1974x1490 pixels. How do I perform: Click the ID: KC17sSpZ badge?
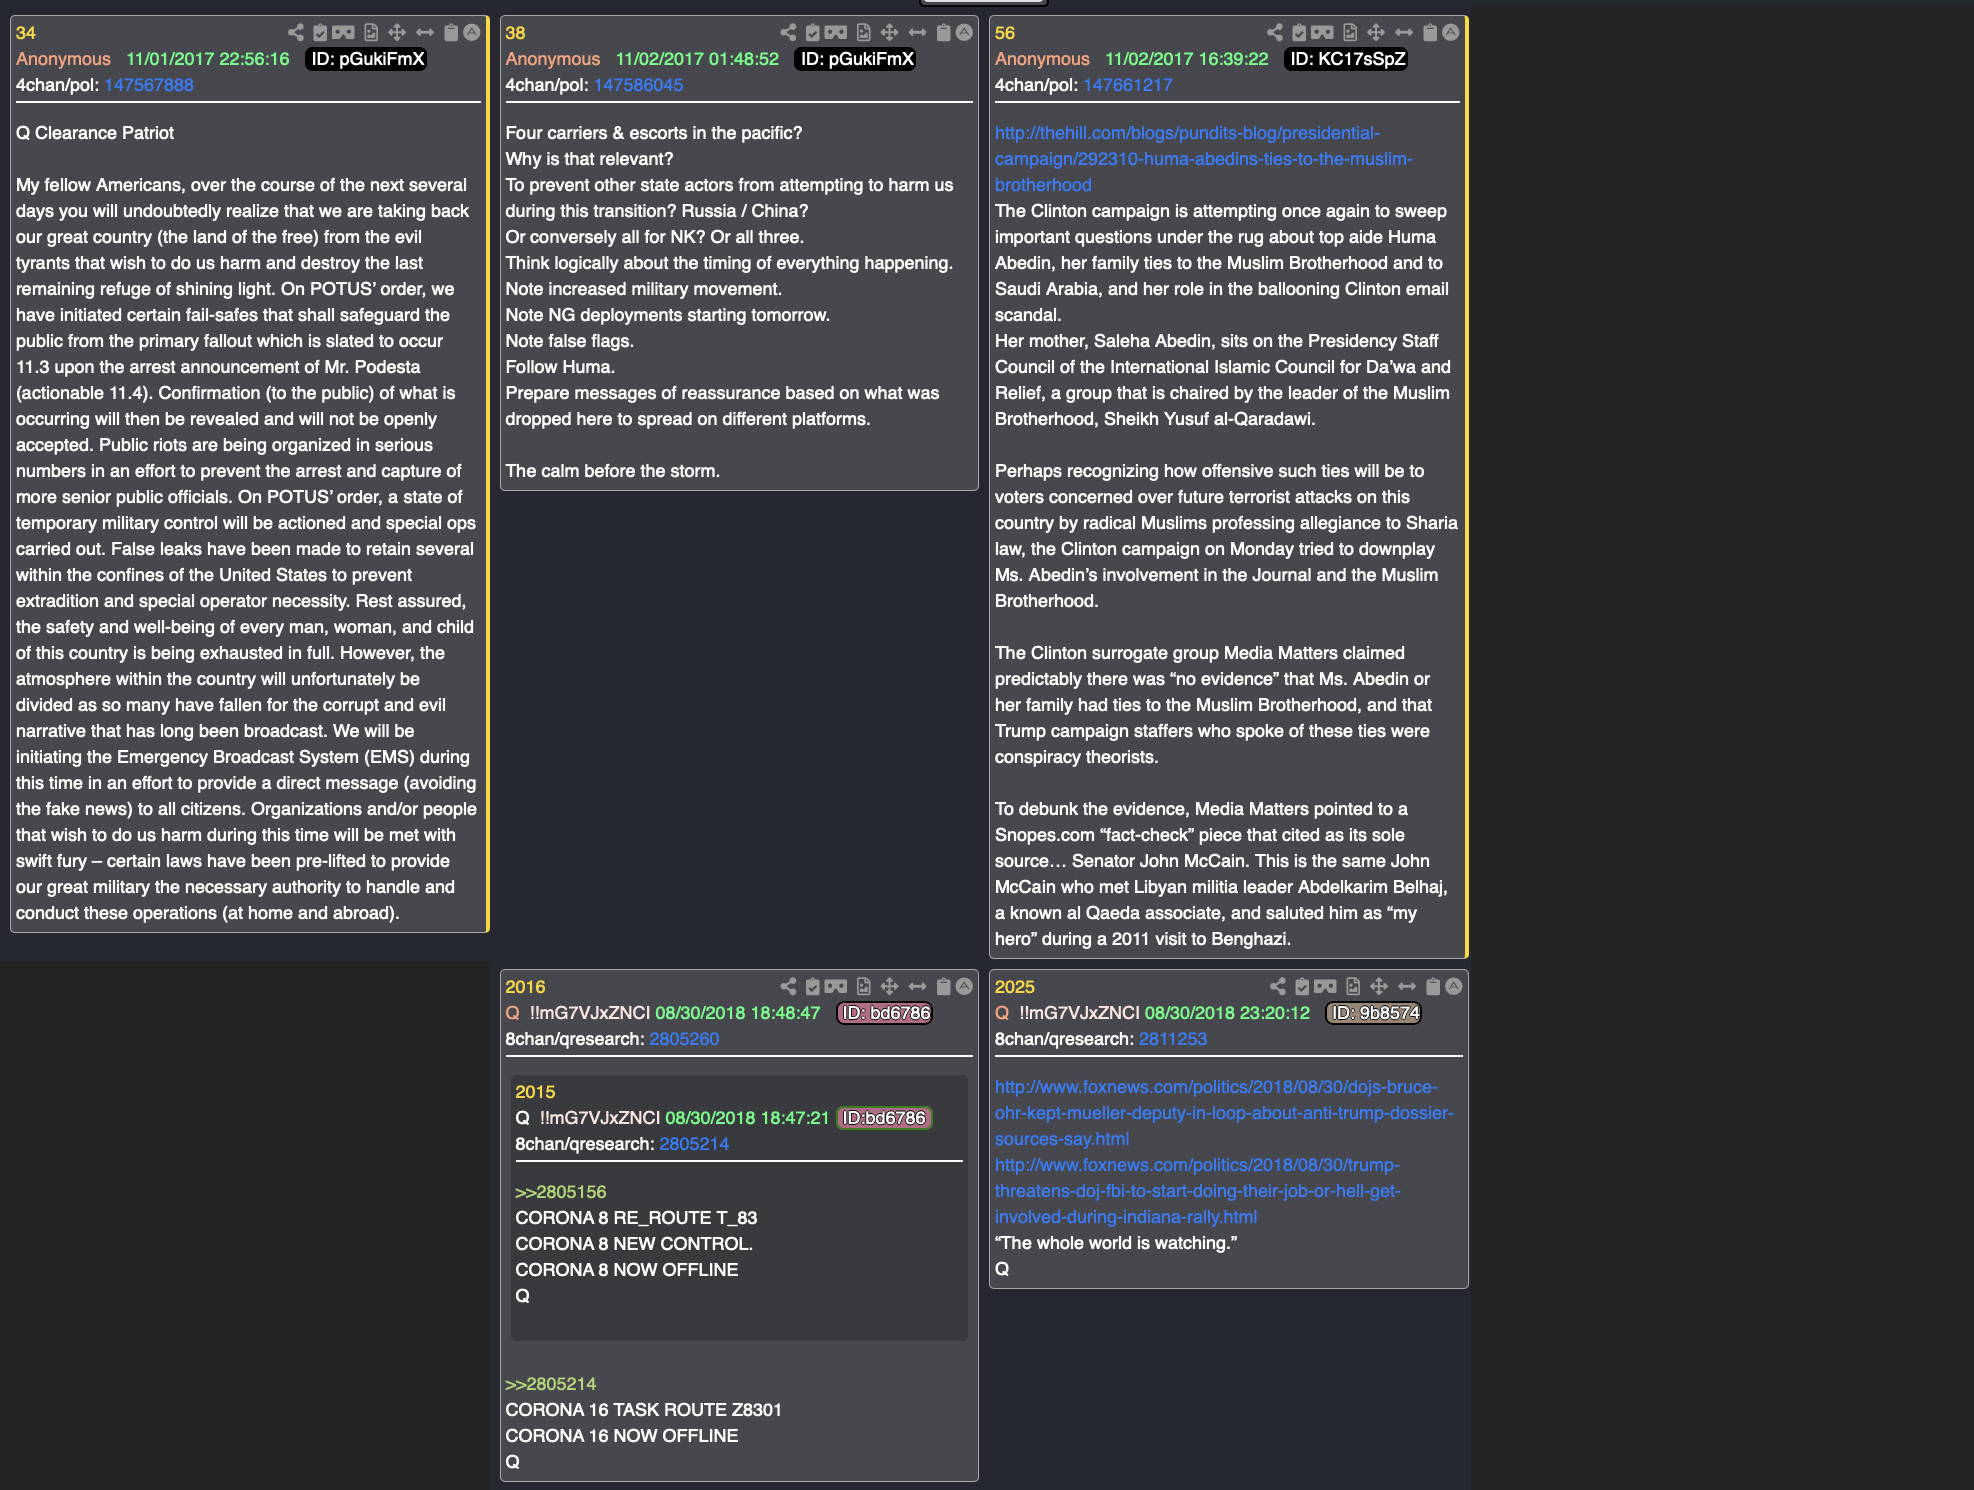click(x=1347, y=59)
